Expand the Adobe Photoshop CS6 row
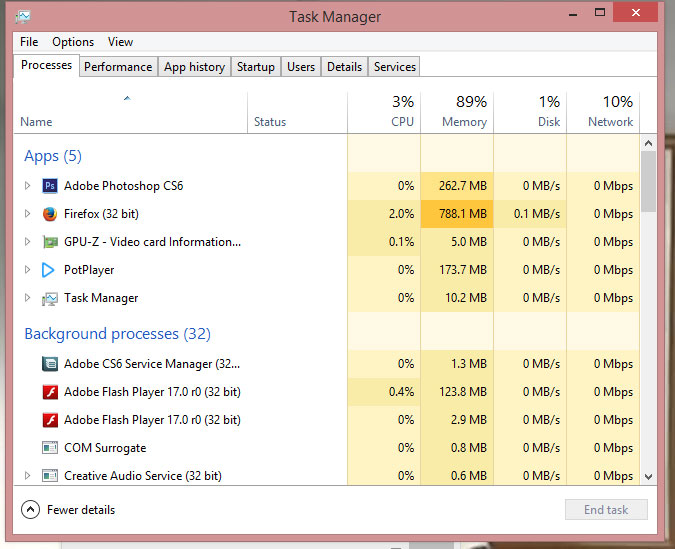Screen dimensions: 675x549 [27, 186]
